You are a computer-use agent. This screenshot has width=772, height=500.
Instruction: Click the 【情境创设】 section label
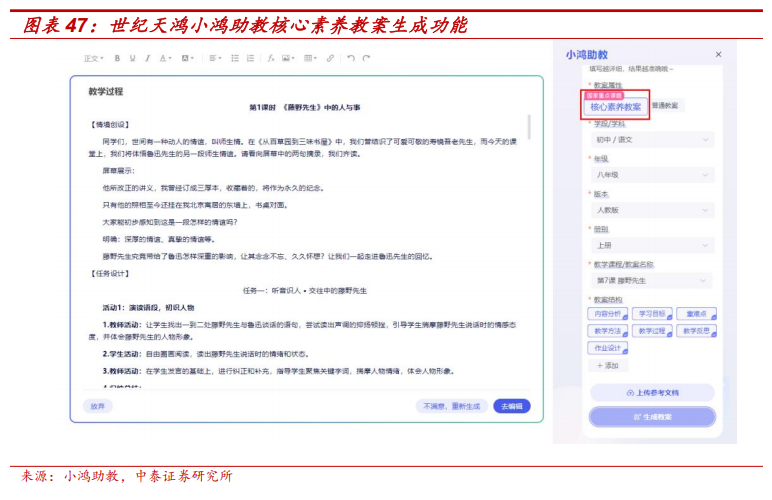pyautogui.click(x=110, y=125)
